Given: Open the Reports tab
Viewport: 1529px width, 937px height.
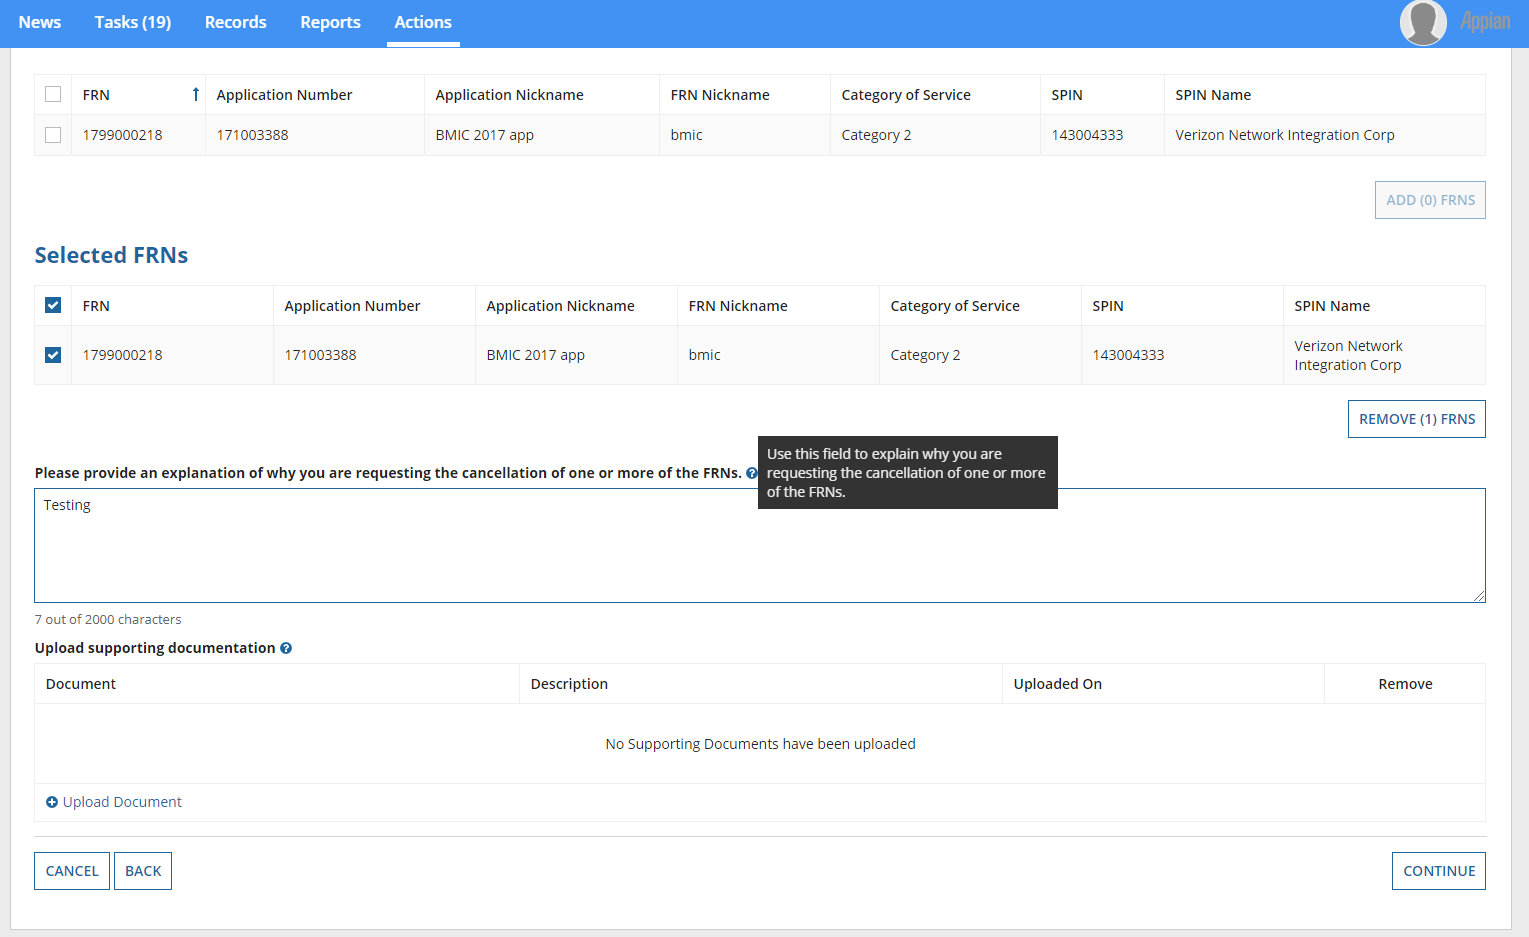Looking at the screenshot, I should [330, 22].
